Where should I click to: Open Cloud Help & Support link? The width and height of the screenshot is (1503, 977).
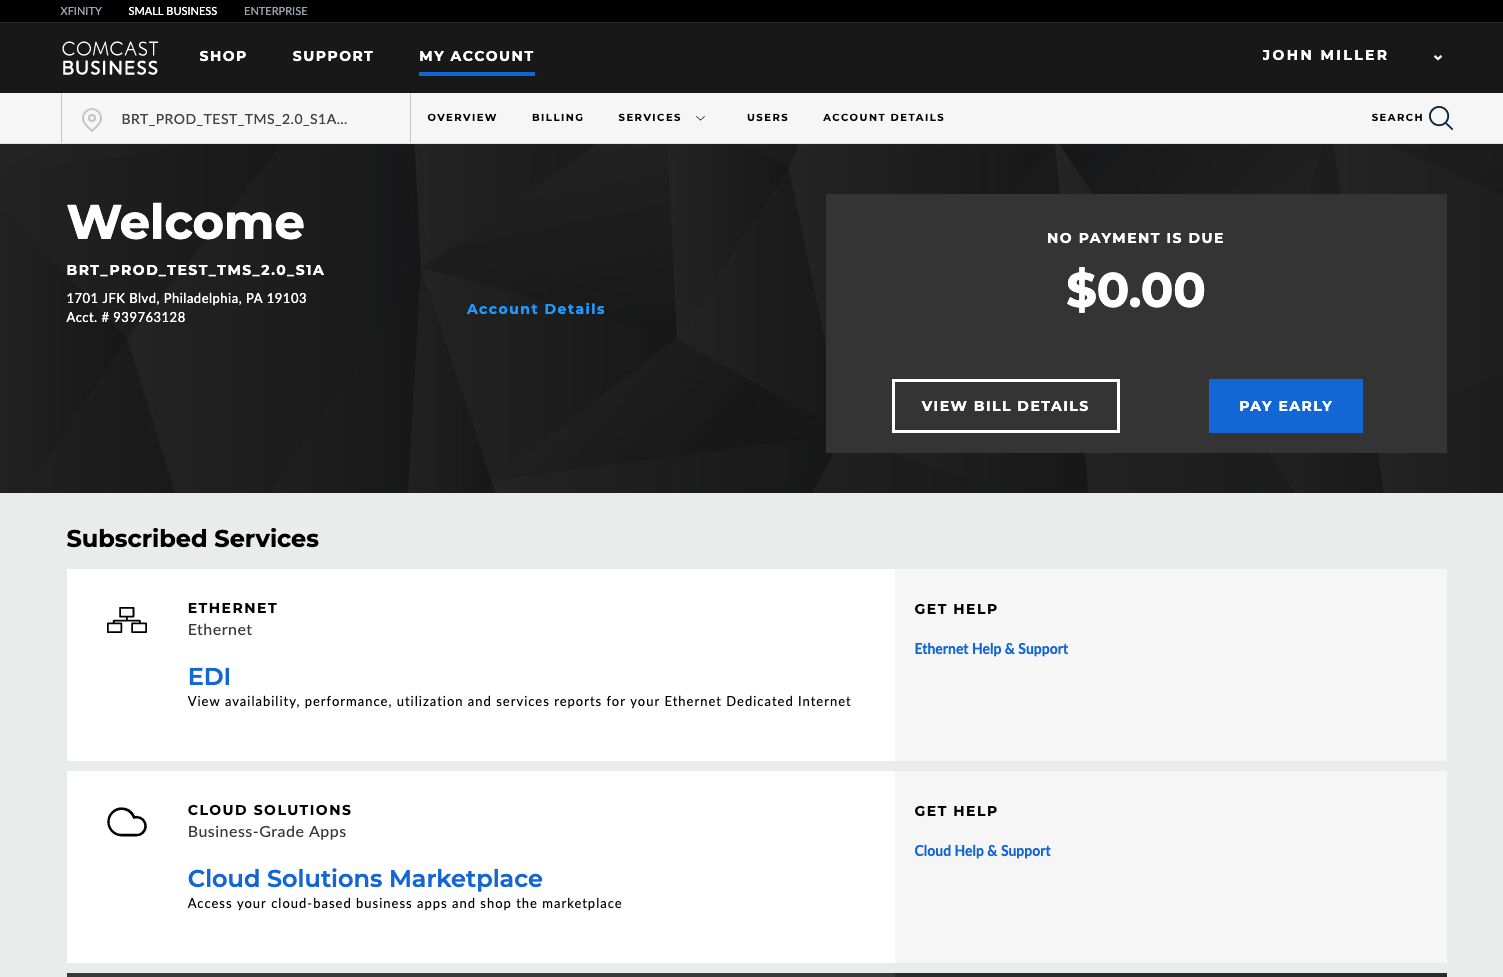pos(982,851)
